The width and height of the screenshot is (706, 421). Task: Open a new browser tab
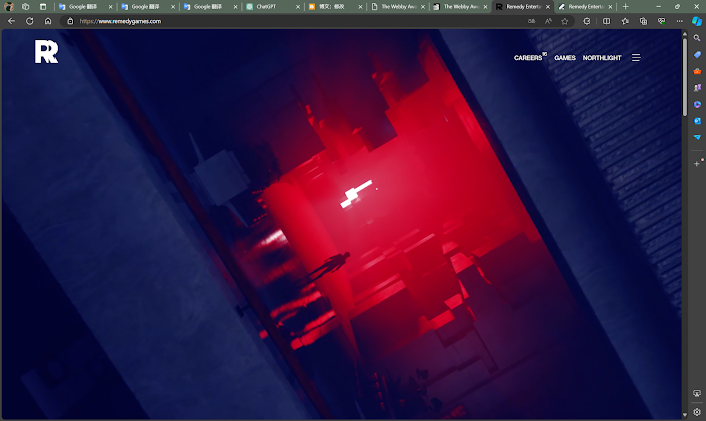pos(625,7)
